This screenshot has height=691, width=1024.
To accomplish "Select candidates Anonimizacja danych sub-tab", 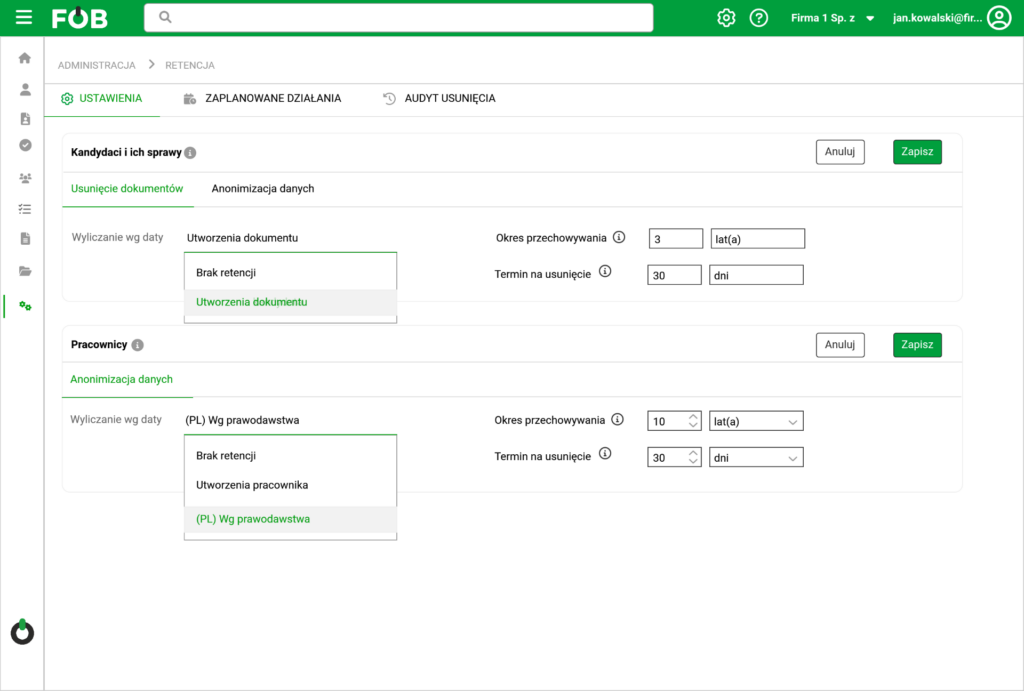I will click(x=263, y=189).
